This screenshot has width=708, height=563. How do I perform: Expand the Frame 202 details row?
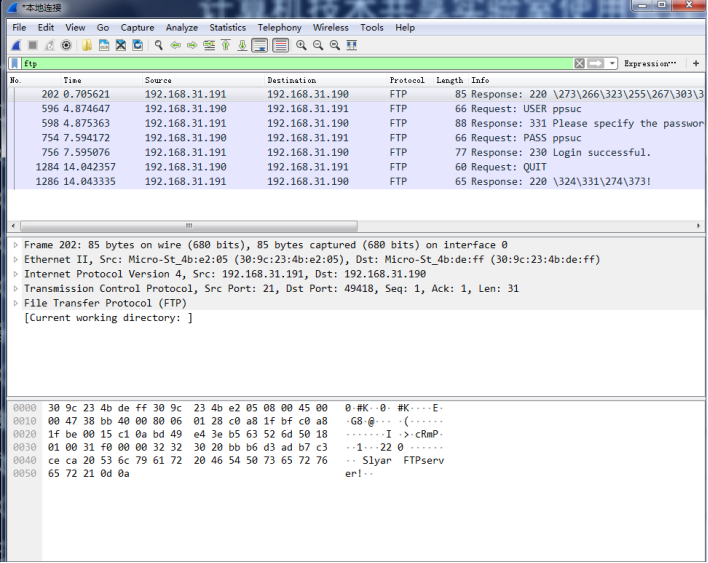pos(16,245)
